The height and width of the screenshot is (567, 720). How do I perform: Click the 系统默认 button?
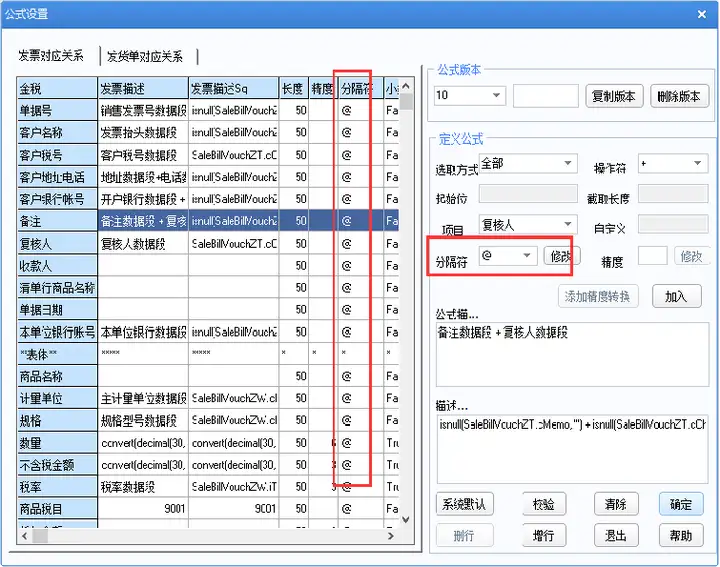coord(464,505)
